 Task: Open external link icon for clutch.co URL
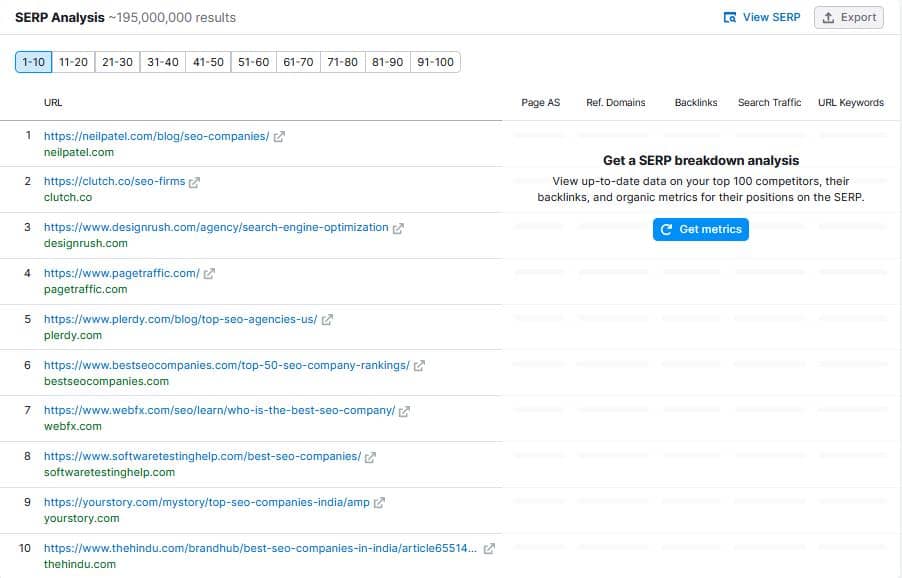tap(194, 182)
